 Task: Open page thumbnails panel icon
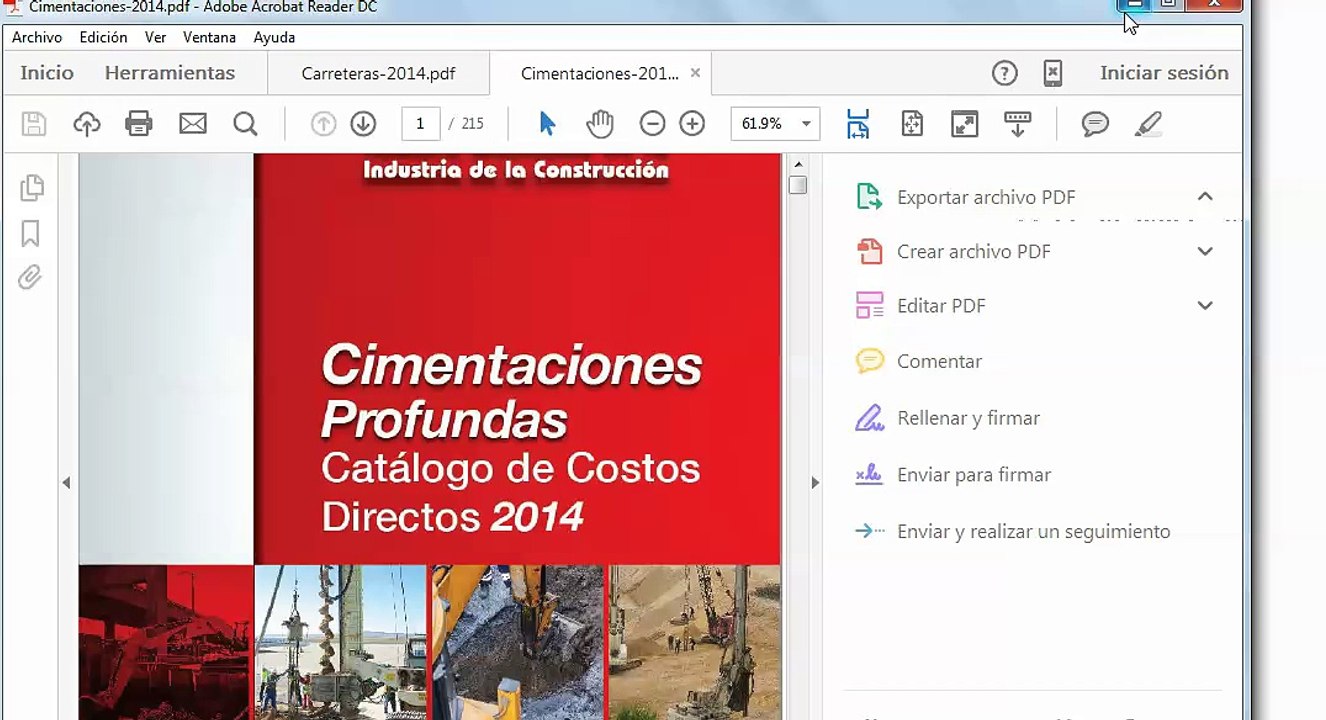coord(31,187)
